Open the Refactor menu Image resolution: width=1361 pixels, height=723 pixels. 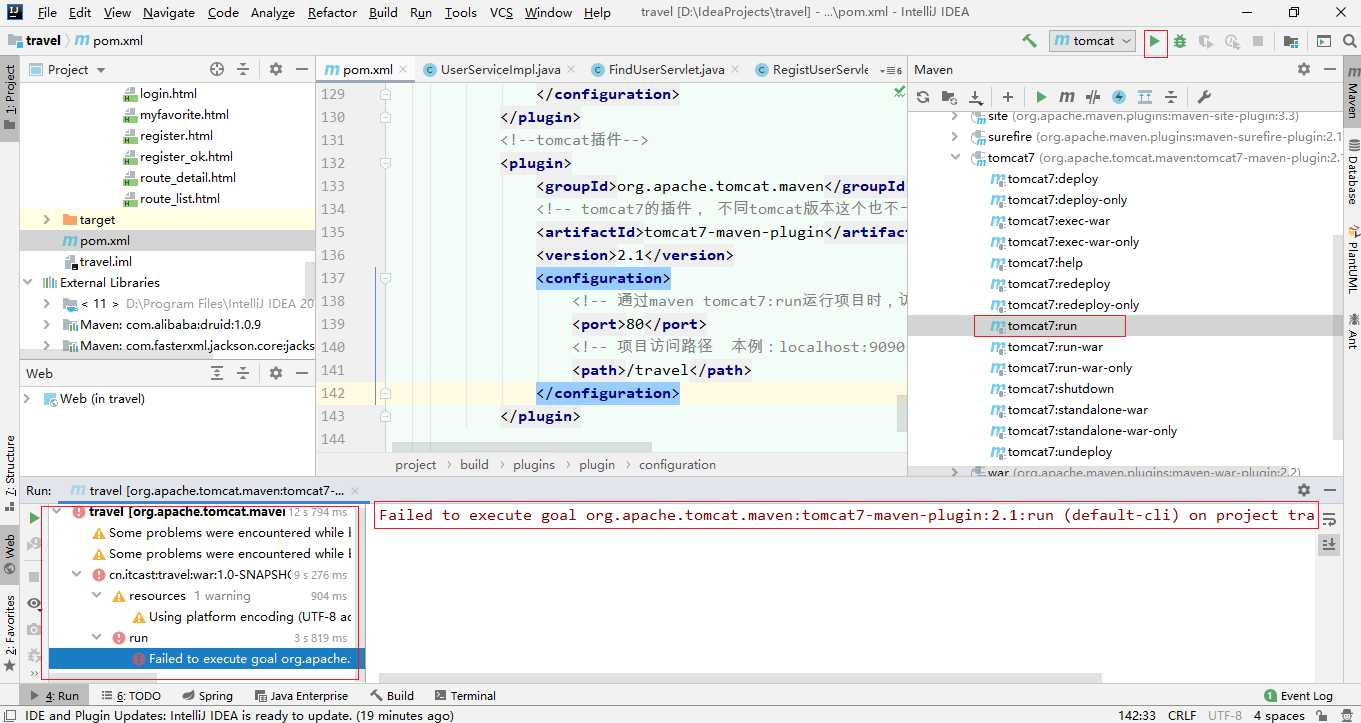(332, 13)
